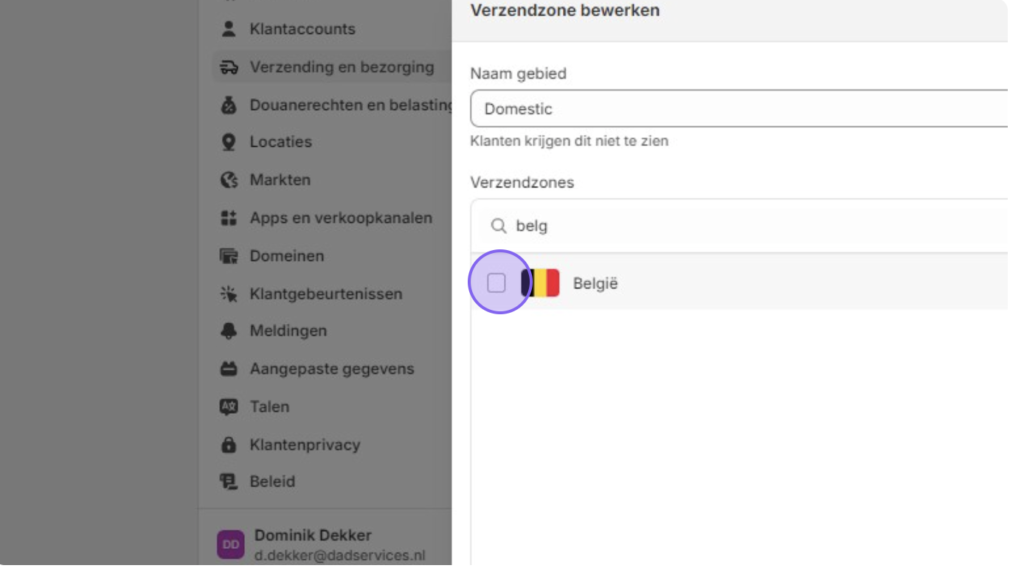Image resolution: width=1024 pixels, height=571 pixels.
Task: Click the Locaties pin icon
Action: click(x=229, y=142)
